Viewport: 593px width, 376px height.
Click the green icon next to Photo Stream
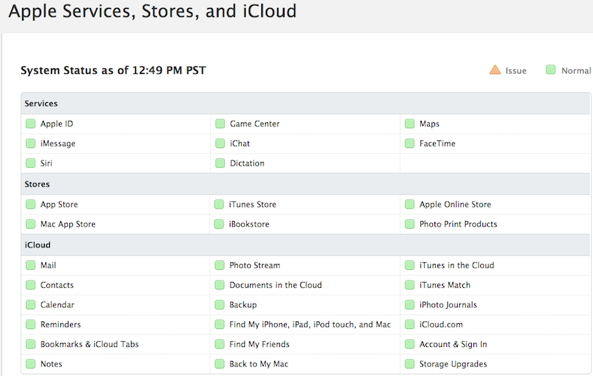click(219, 265)
